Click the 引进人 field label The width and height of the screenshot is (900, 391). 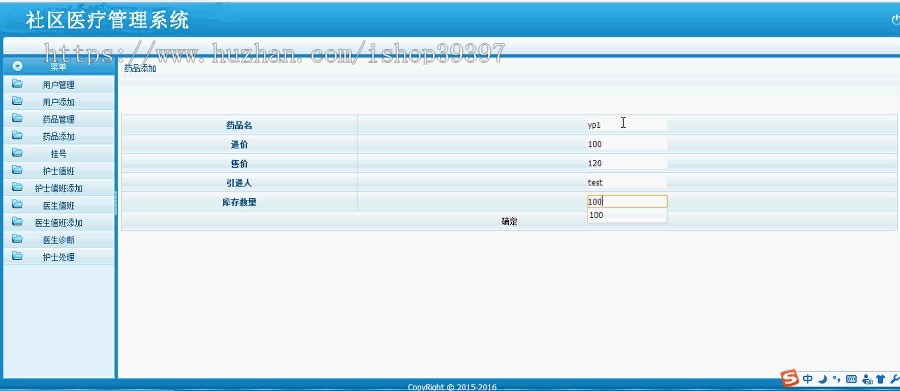(x=239, y=183)
